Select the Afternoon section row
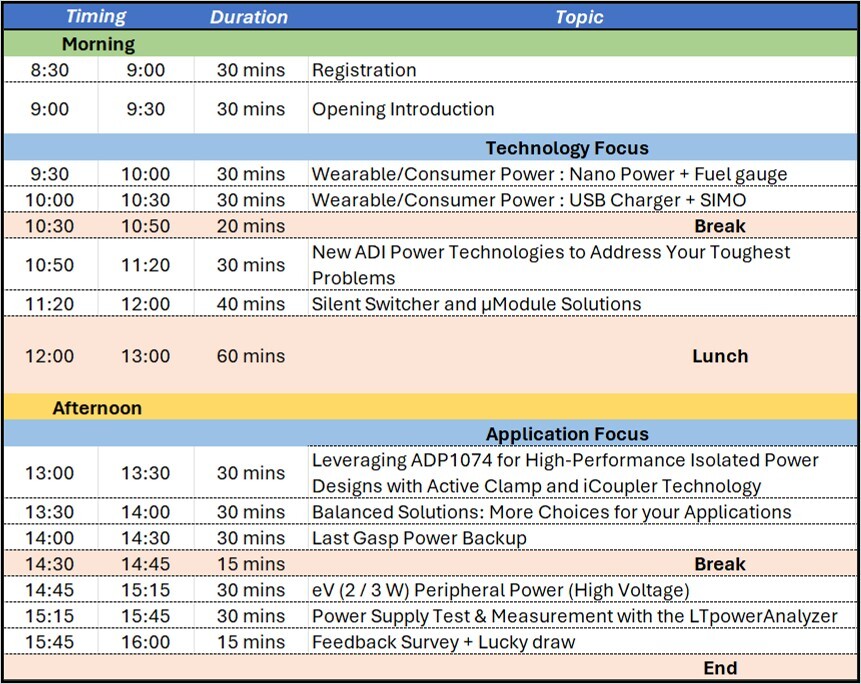This screenshot has height=684, width=861. click(97, 408)
